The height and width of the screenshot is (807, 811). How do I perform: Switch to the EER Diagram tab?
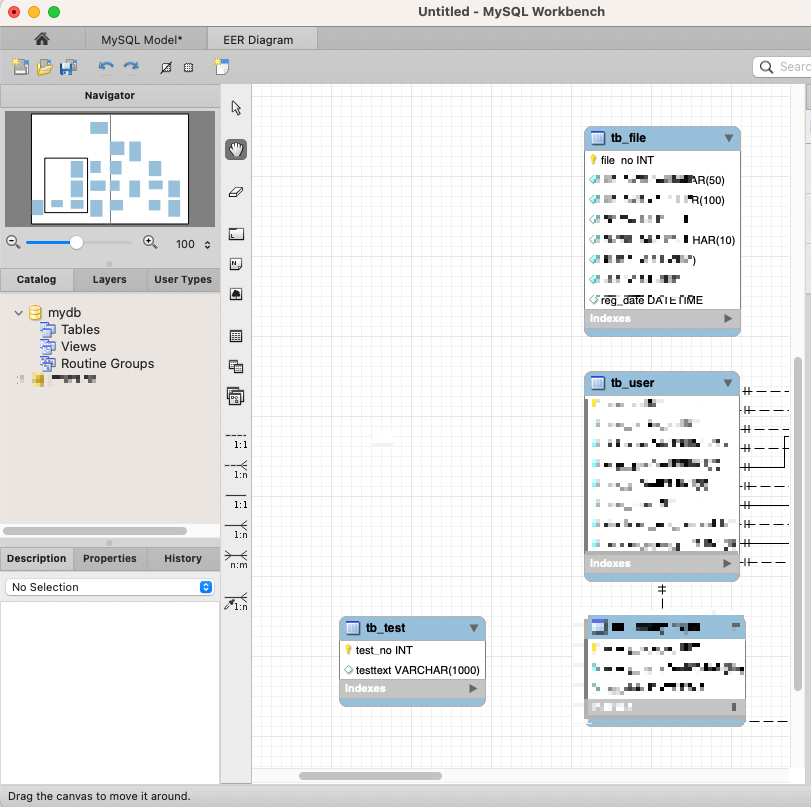pos(259,40)
